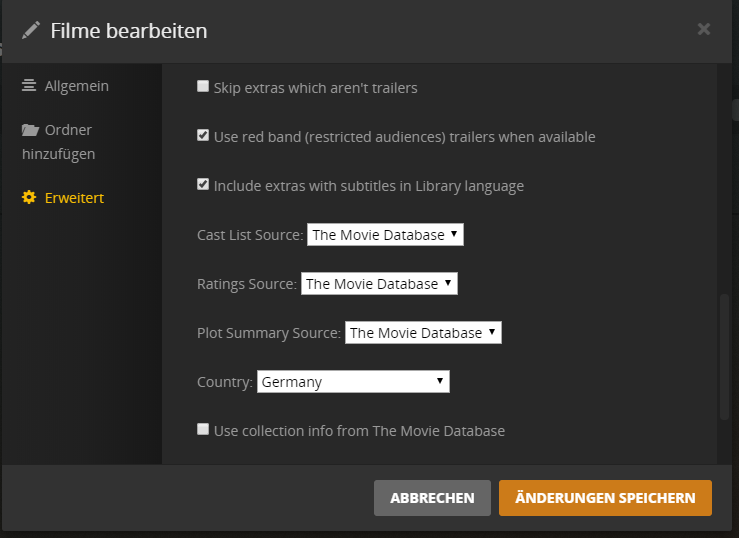Uncheck Use red band trailers option

click(x=203, y=136)
